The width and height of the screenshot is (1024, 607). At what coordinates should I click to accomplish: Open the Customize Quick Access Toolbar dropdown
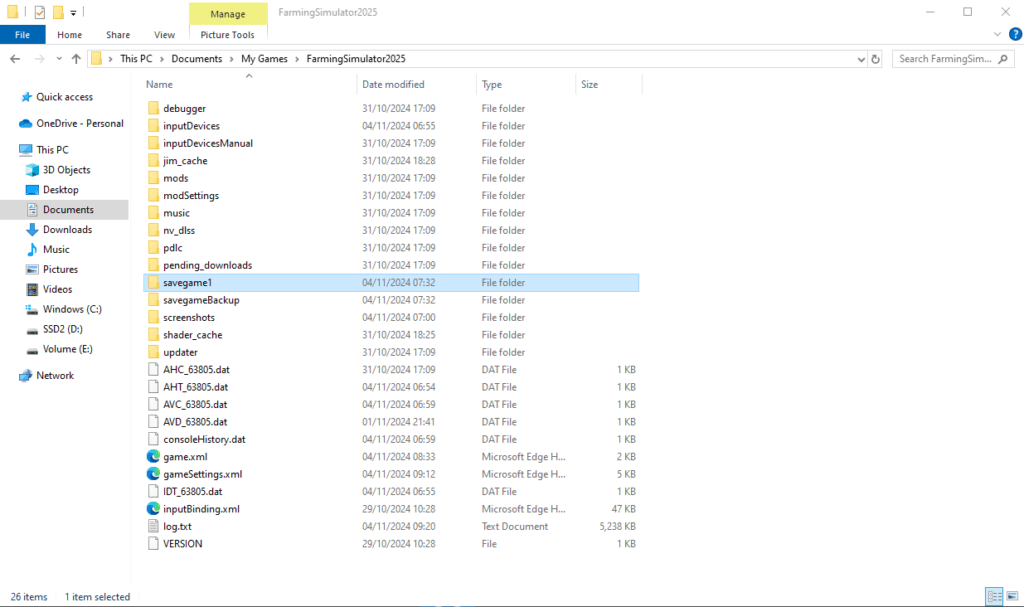click(74, 13)
